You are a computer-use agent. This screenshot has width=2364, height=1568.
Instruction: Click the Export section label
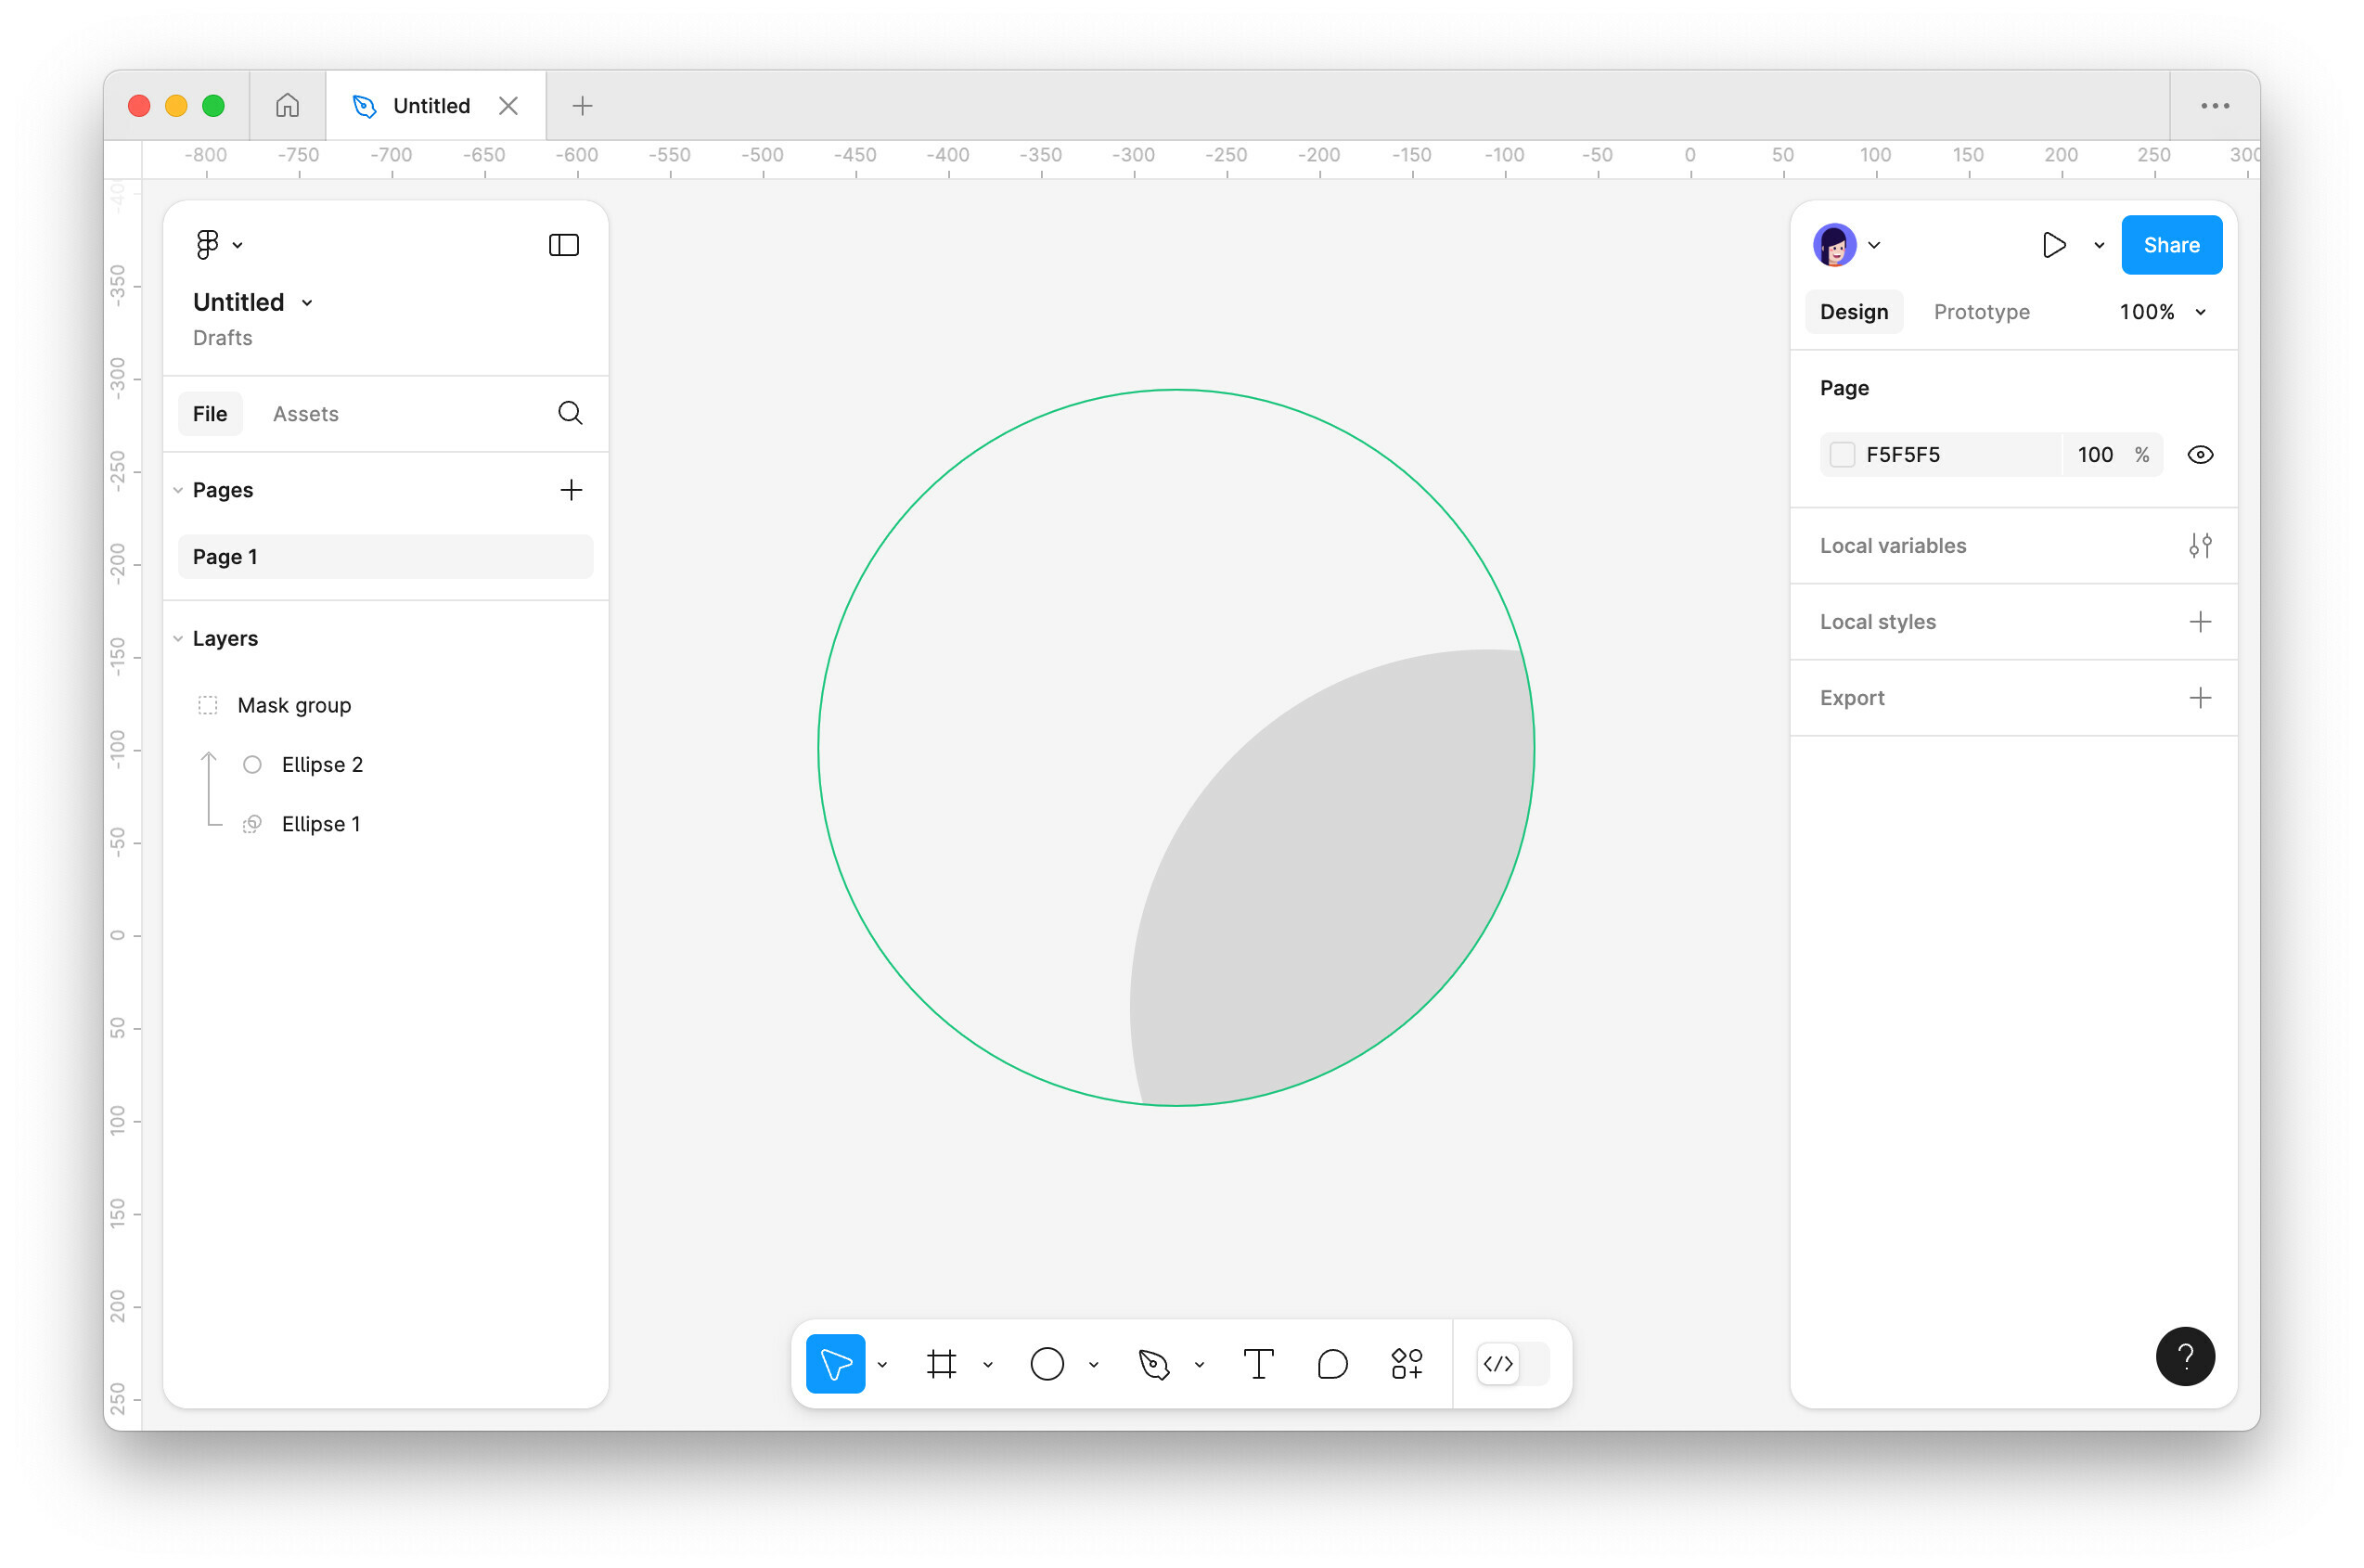tap(1852, 698)
